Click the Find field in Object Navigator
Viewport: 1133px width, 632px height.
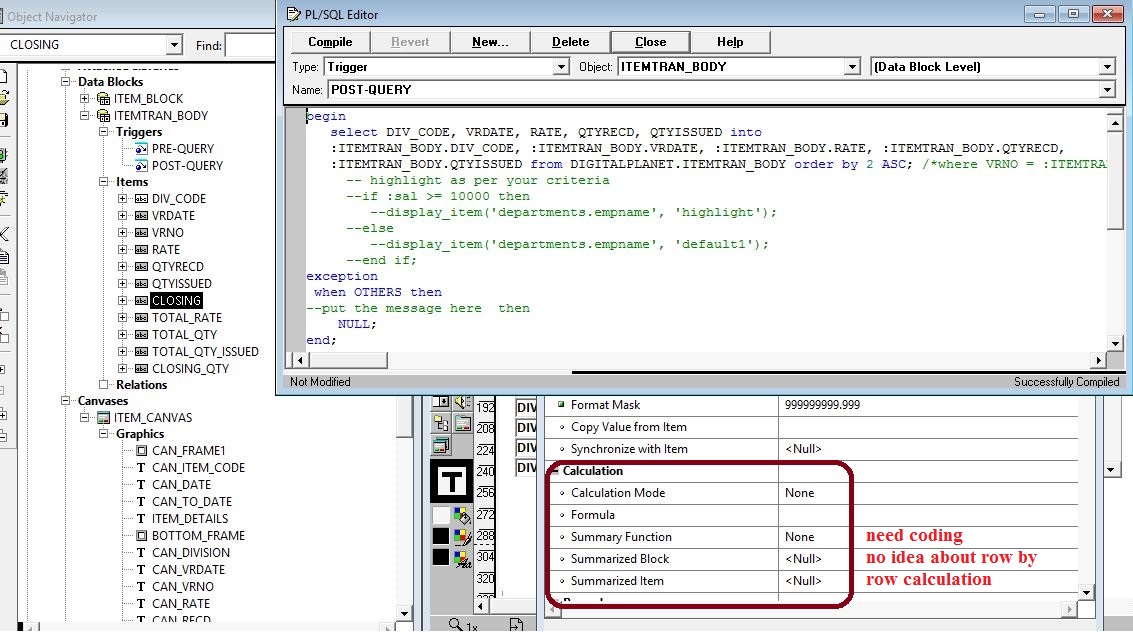[250, 45]
